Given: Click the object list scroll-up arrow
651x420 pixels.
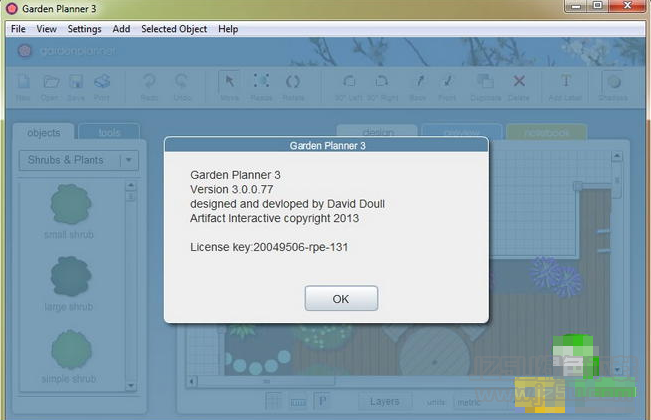Looking at the screenshot, I should pos(131,186).
